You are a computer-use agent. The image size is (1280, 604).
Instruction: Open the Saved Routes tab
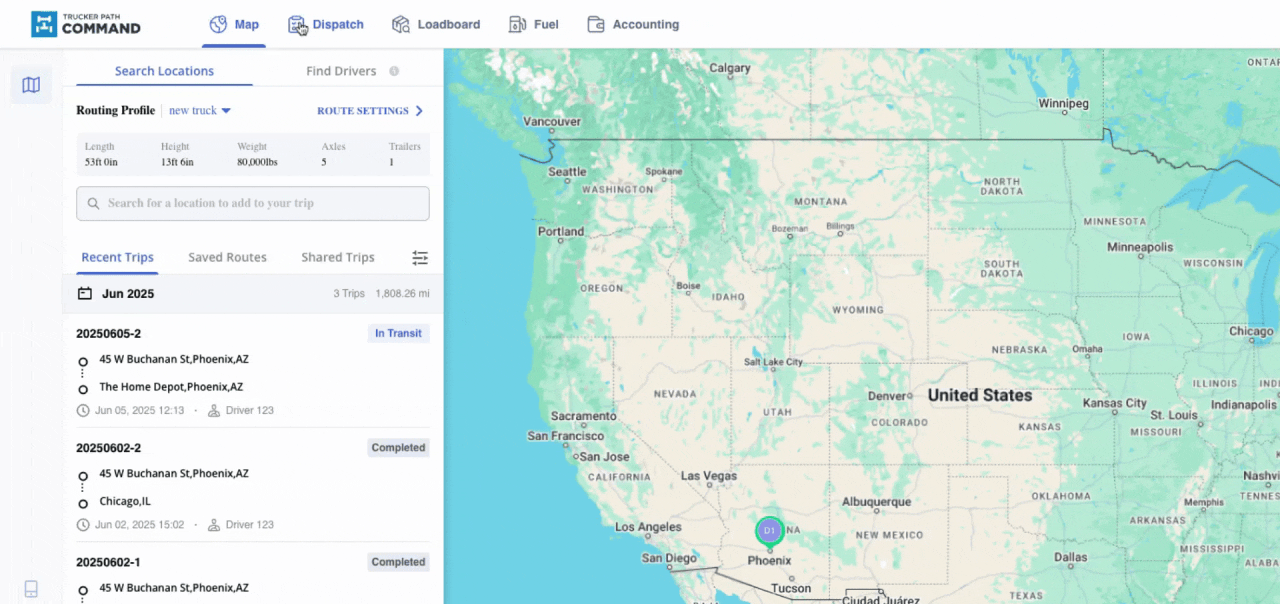[227, 257]
